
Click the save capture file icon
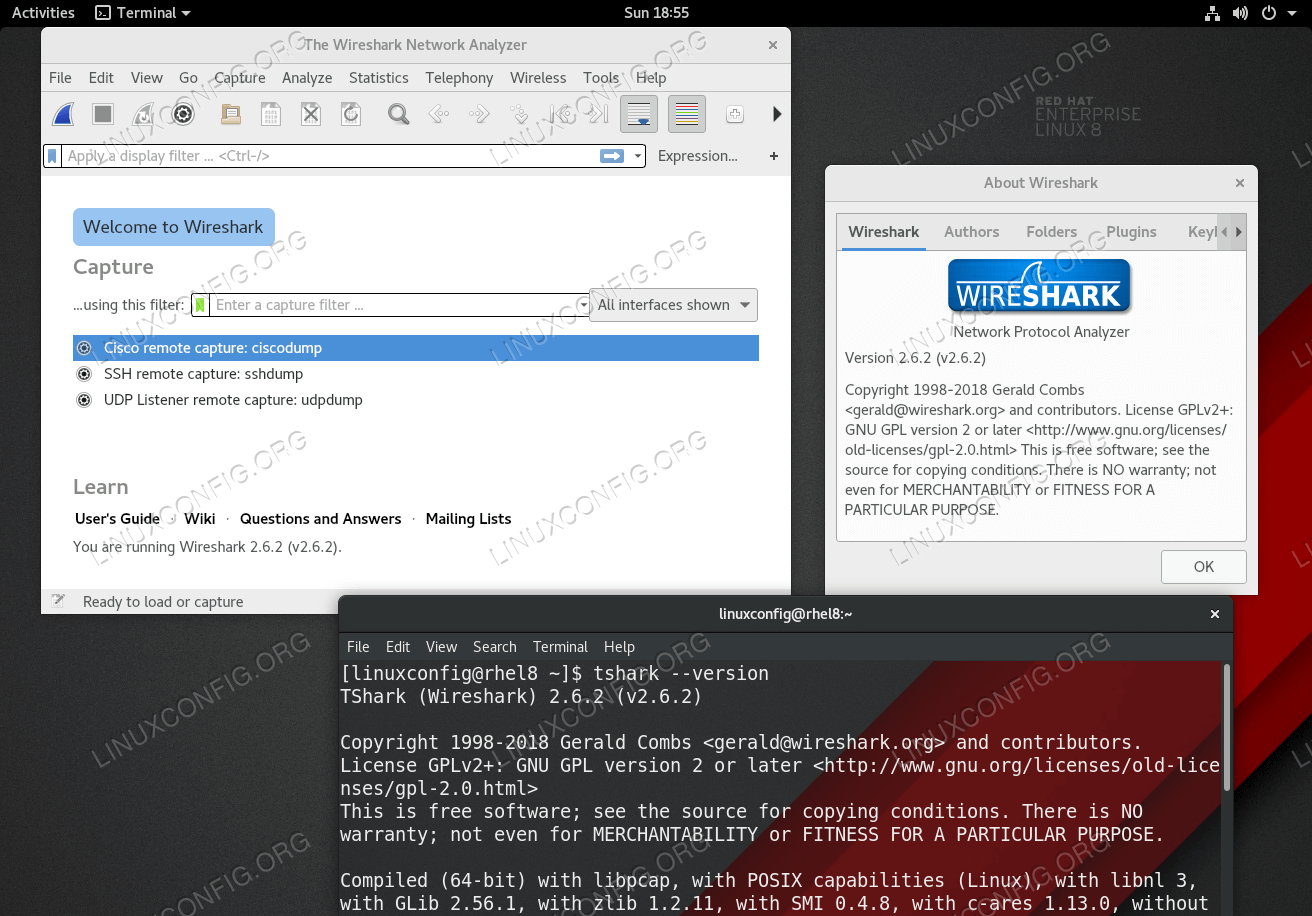click(271, 114)
